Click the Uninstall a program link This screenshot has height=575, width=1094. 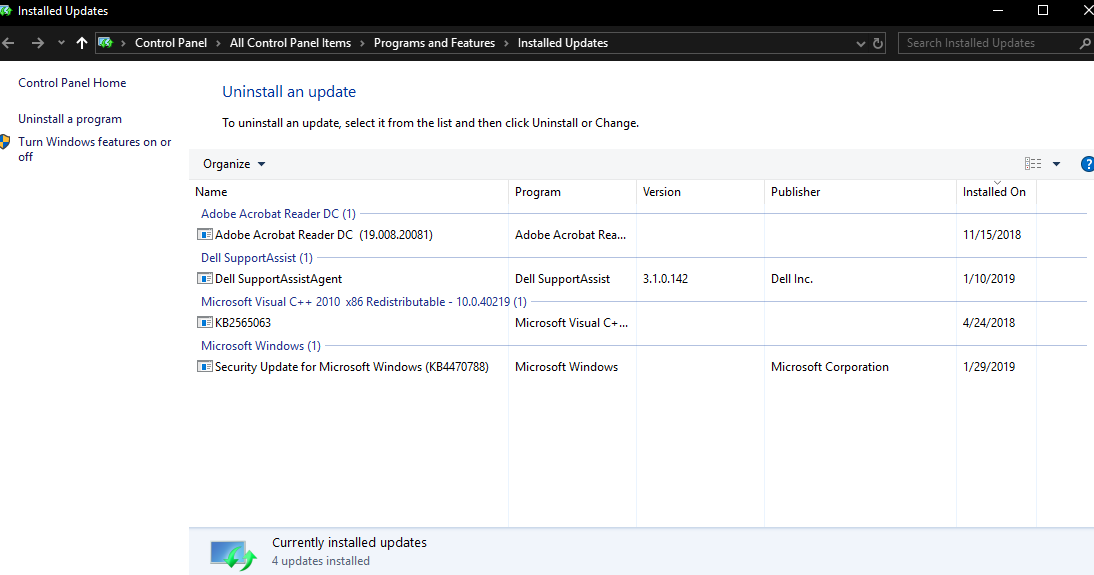click(x=70, y=119)
